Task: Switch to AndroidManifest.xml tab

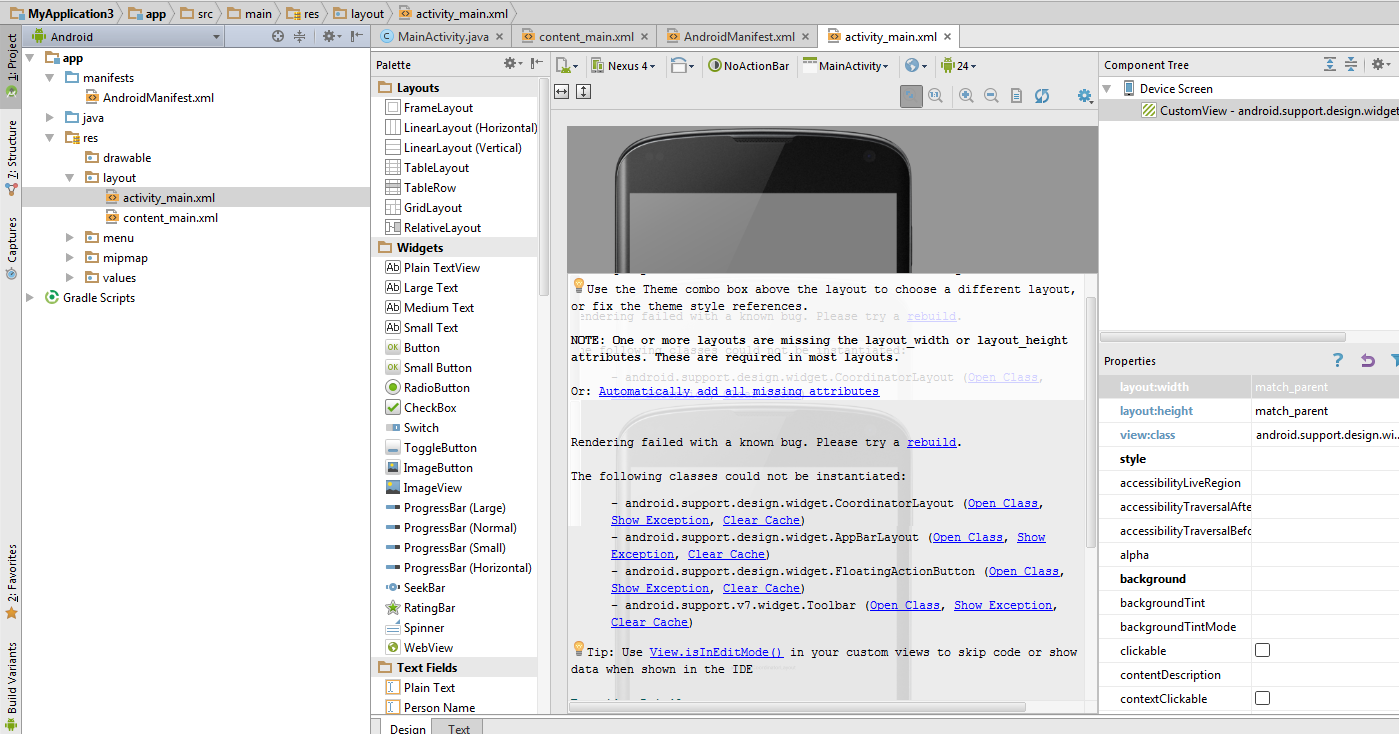Action: coord(739,37)
